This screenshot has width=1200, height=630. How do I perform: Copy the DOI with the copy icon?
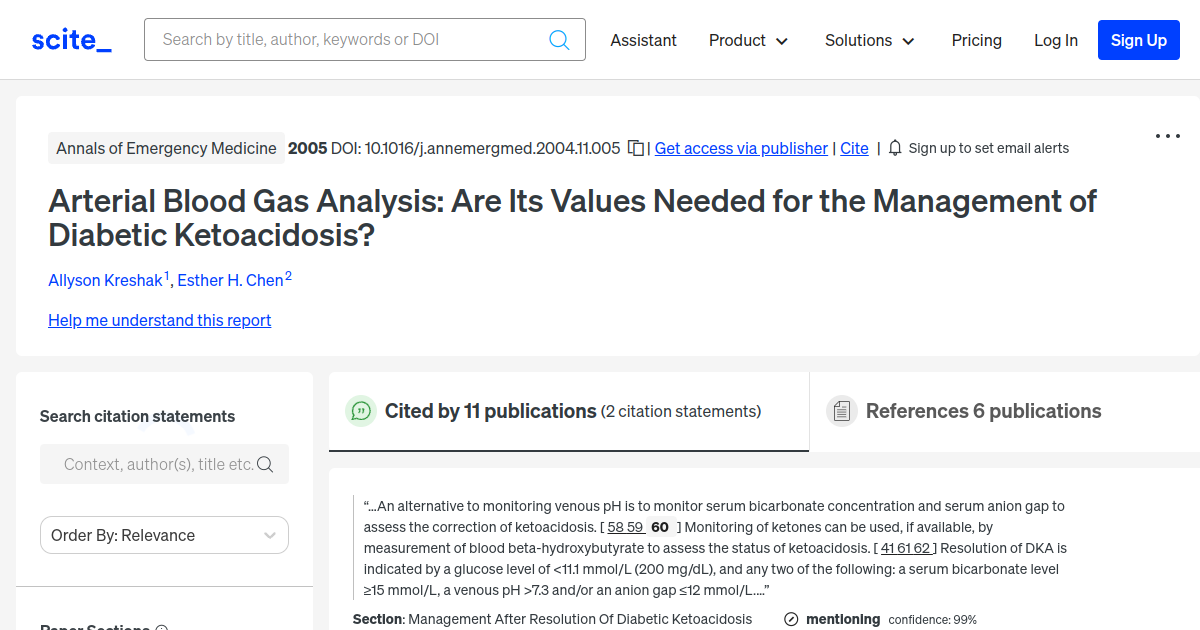635,148
